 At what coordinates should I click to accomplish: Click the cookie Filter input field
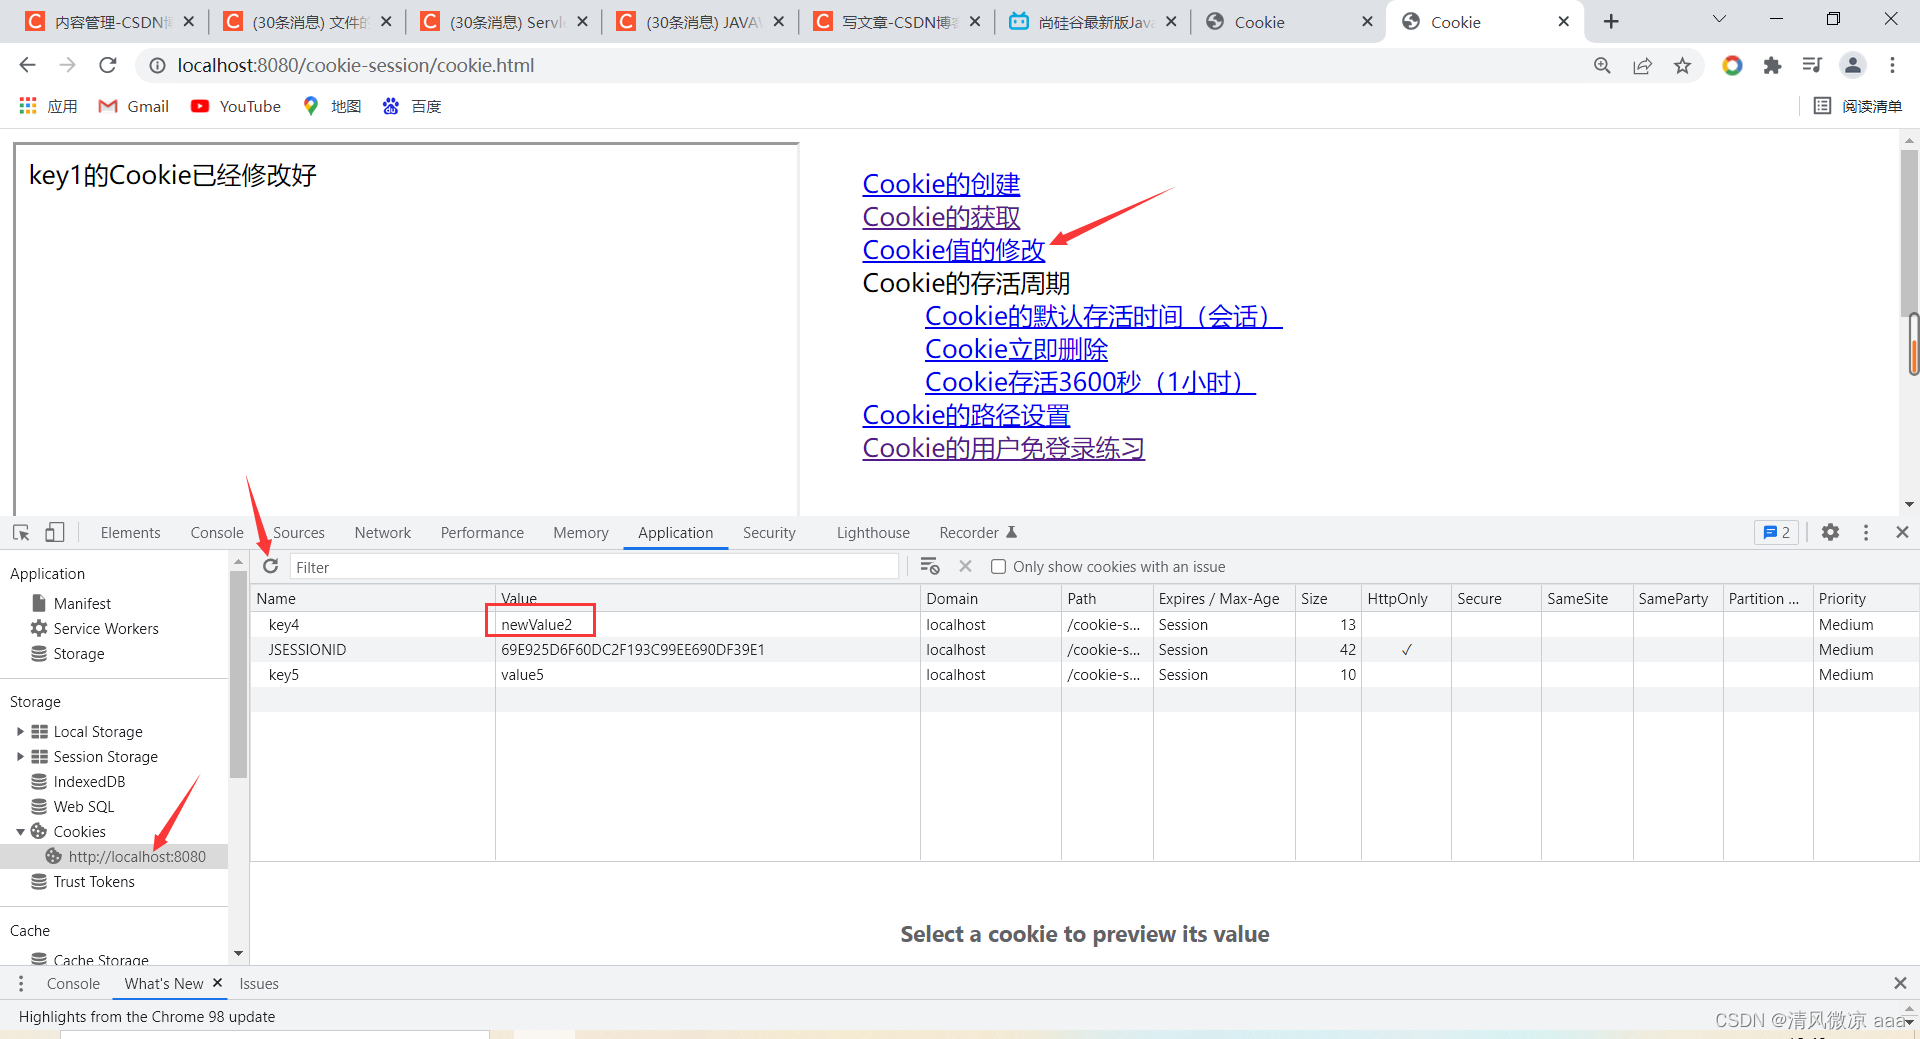click(594, 567)
